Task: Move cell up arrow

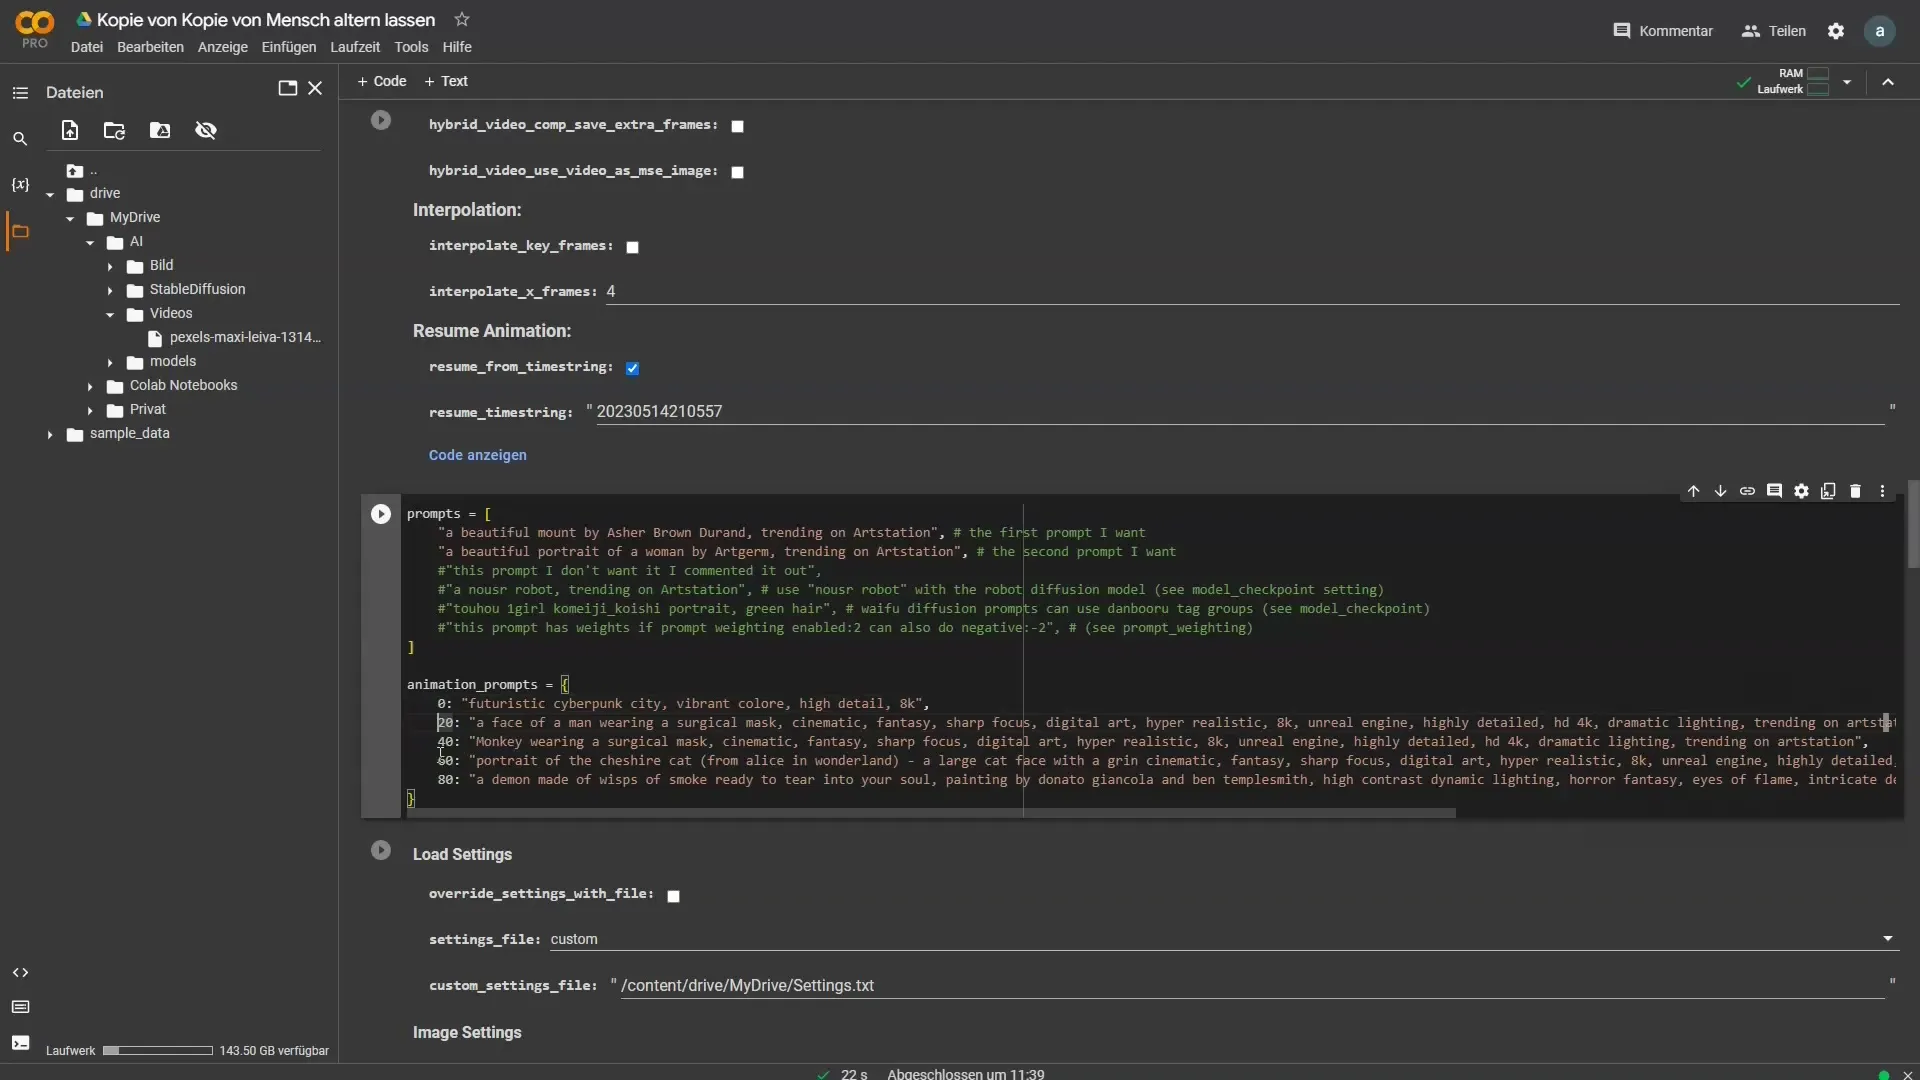Action: click(1693, 491)
